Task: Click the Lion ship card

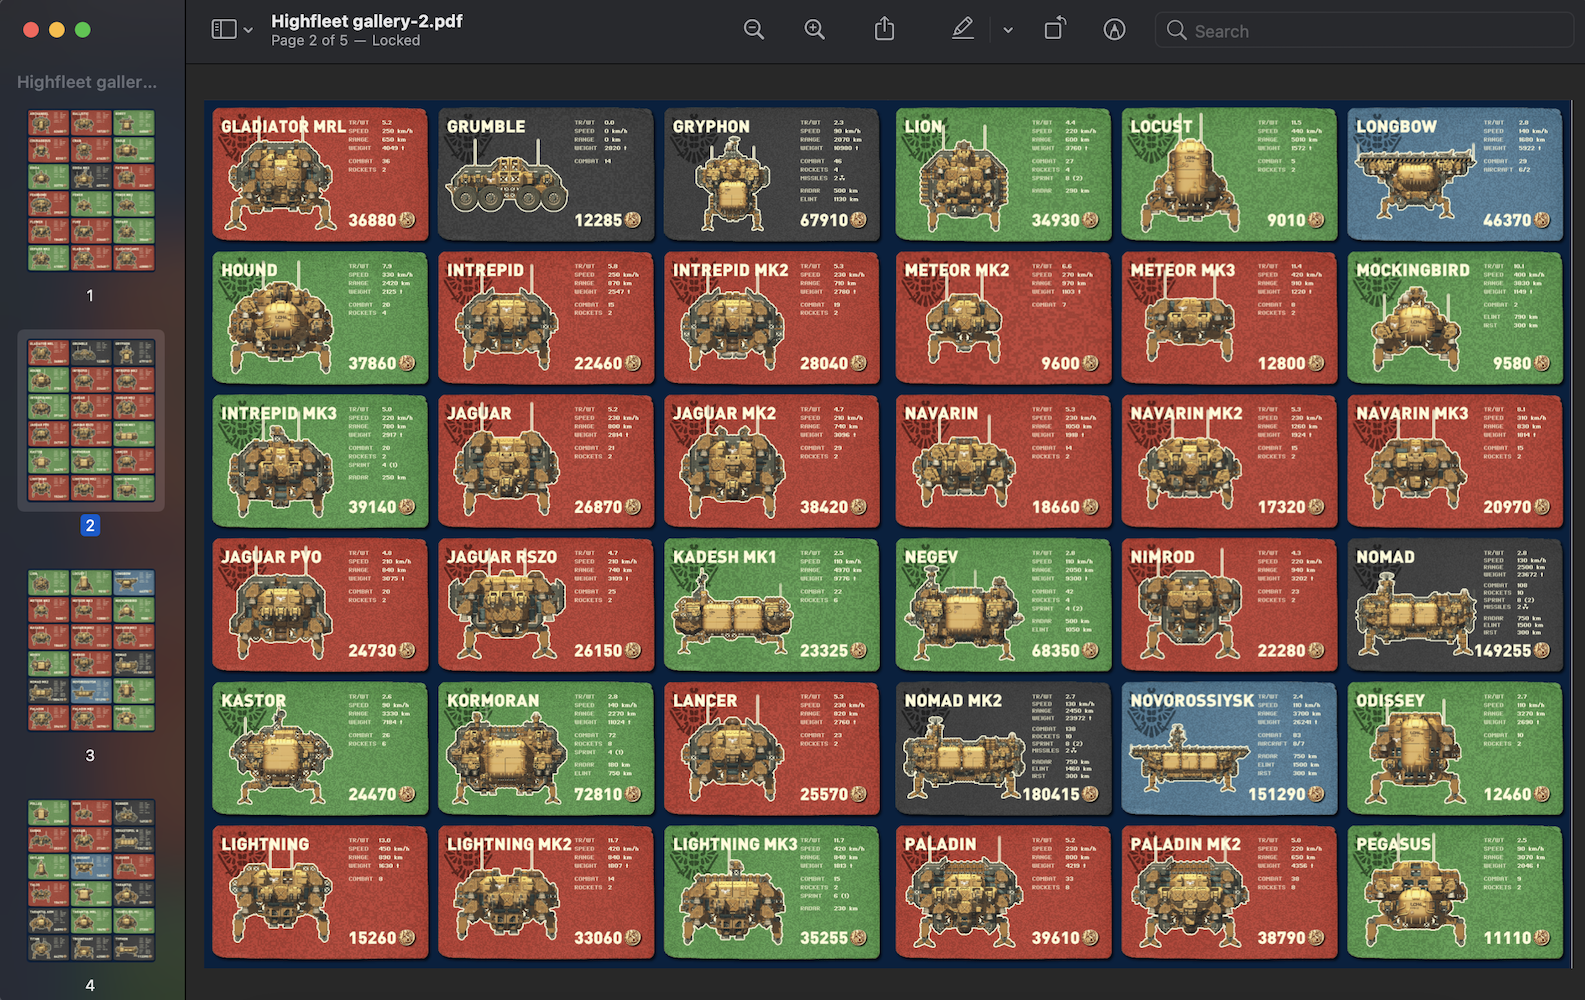Action: pyautogui.click(x=1003, y=174)
